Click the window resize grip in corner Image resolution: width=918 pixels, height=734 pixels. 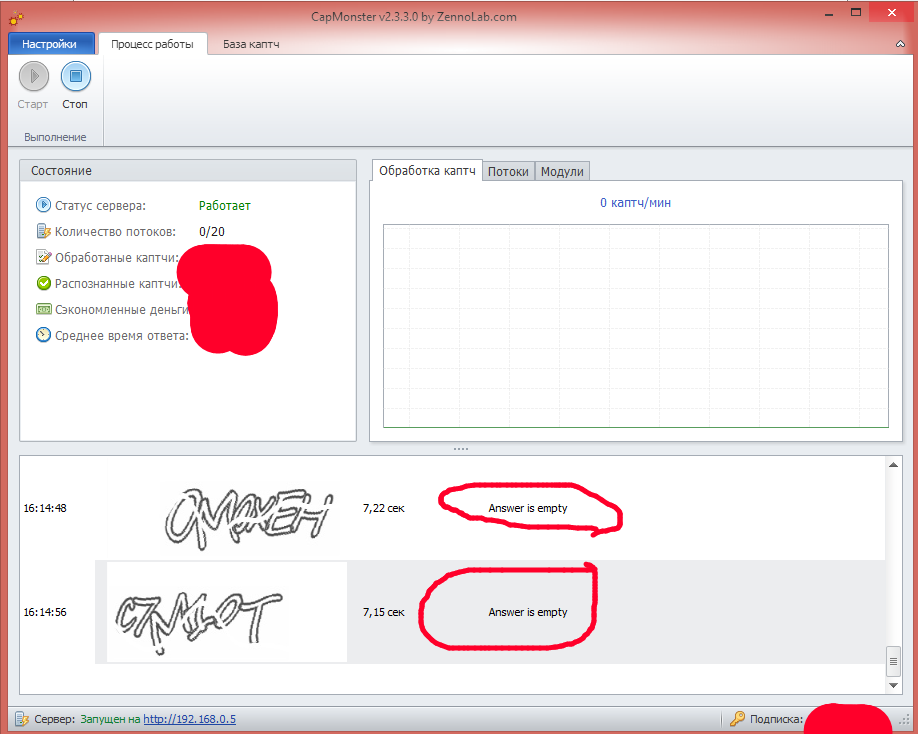point(904,721)
